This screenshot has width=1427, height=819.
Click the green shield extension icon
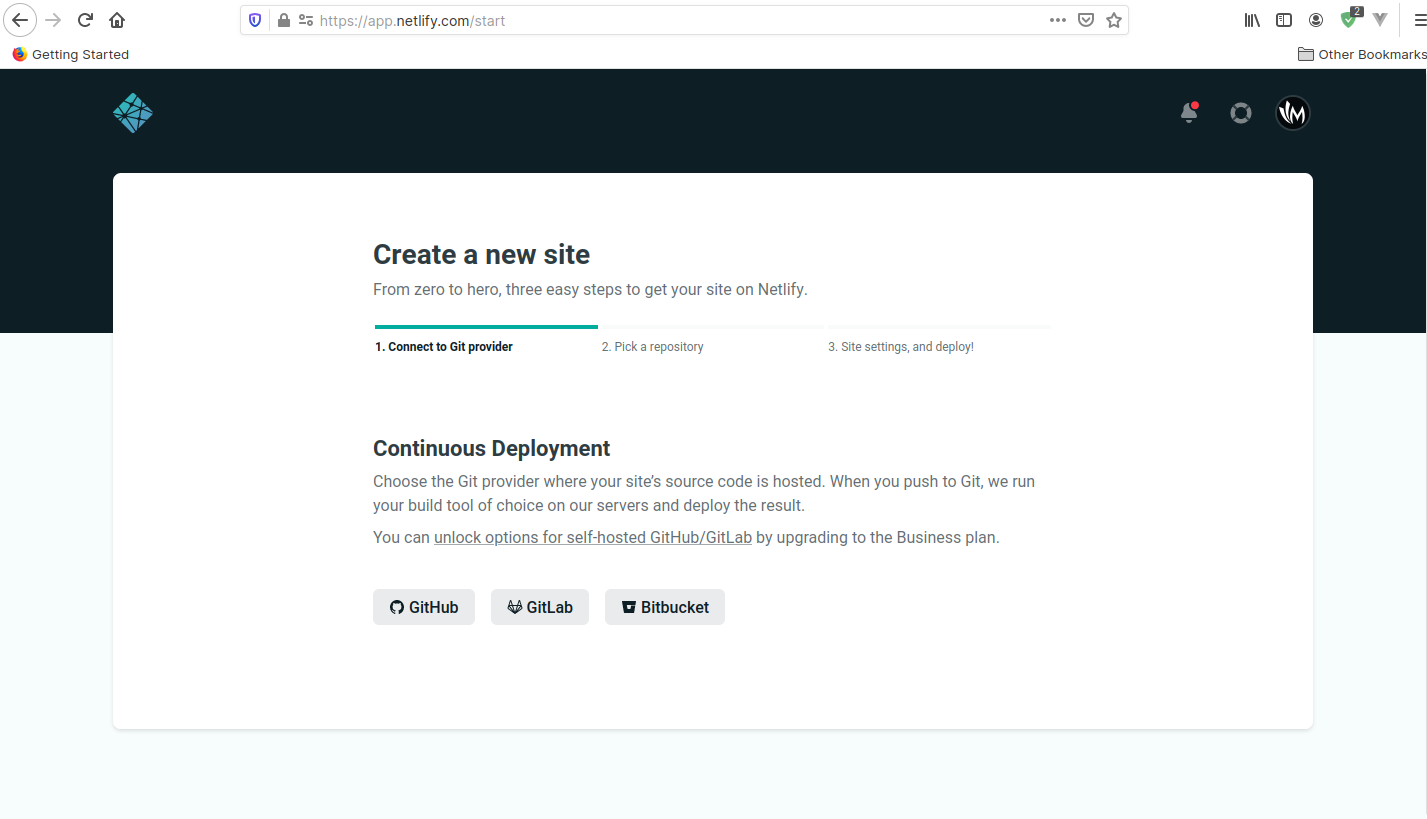(x=1350, y=18)
